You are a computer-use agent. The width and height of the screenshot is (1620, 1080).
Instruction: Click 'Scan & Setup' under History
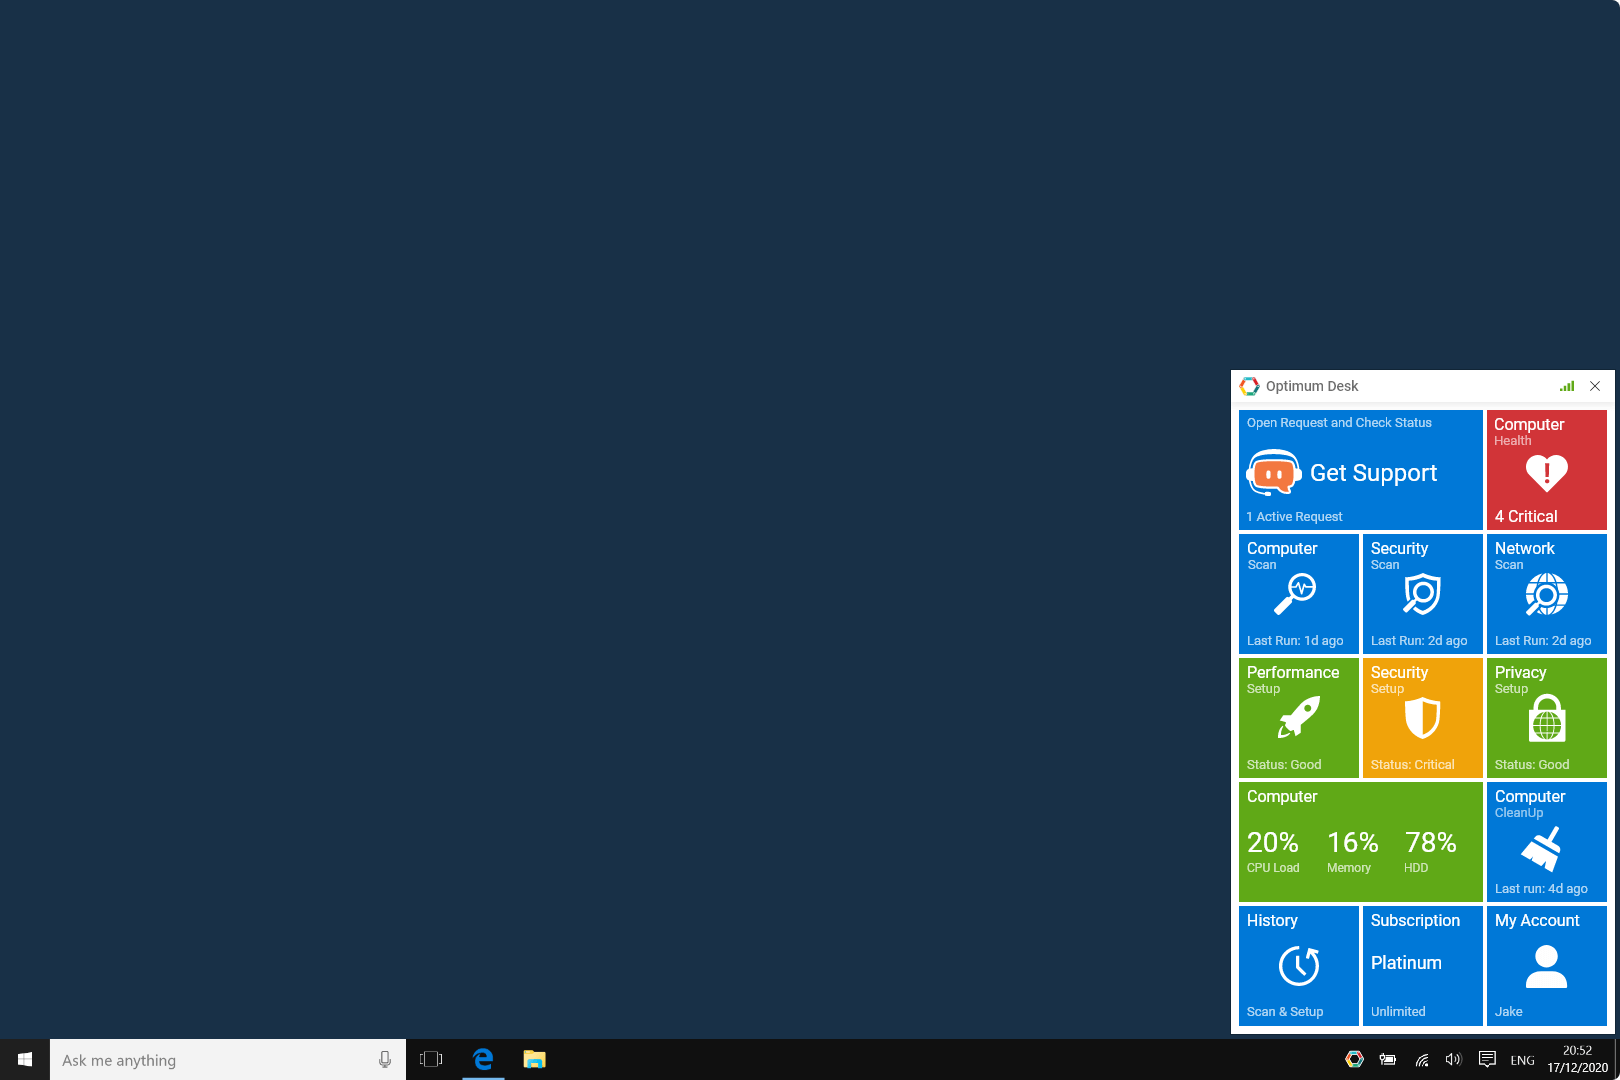[x=1285, y=1012]
